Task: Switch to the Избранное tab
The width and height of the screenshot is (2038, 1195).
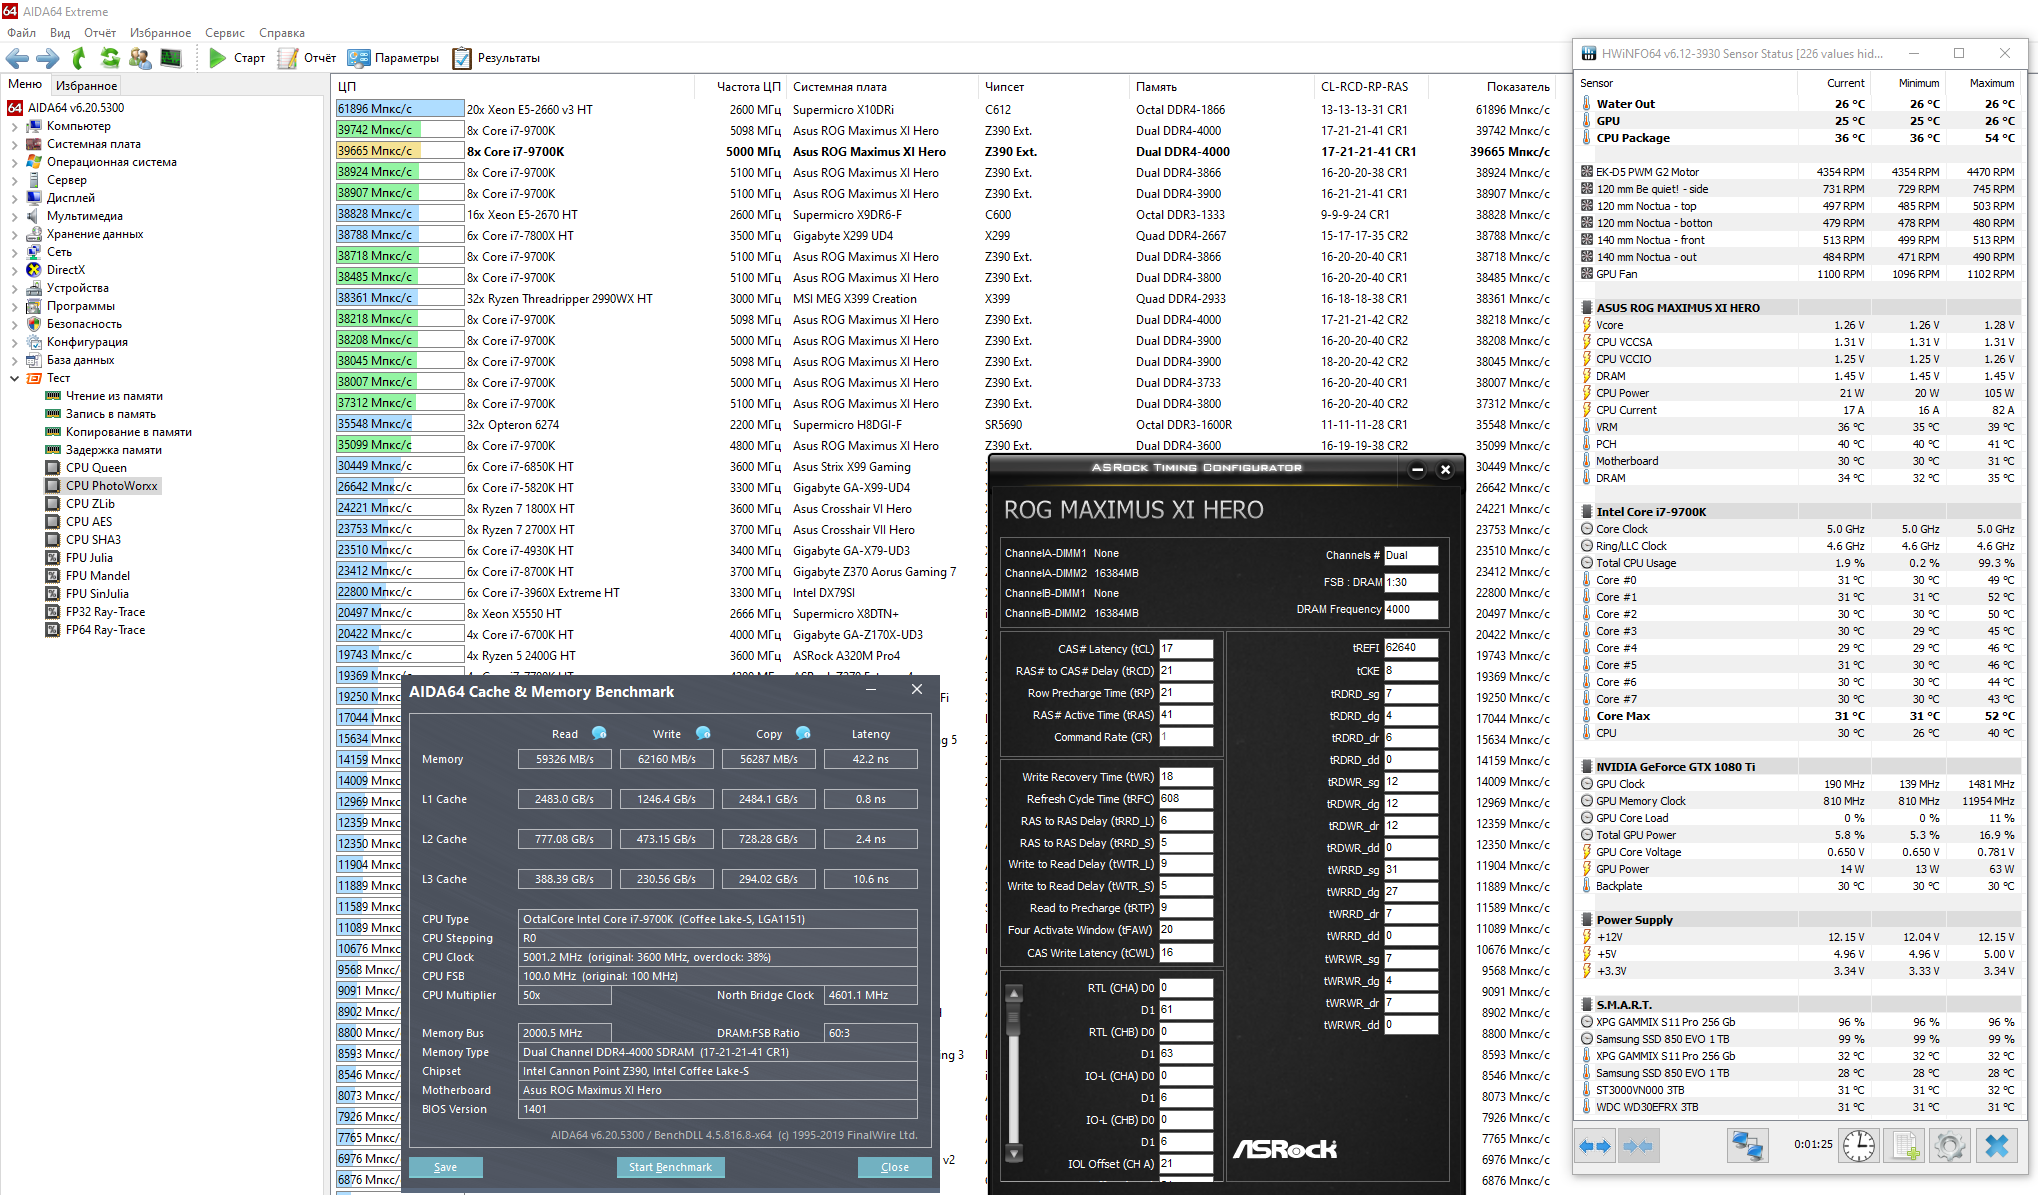Action: click(86, 85)
